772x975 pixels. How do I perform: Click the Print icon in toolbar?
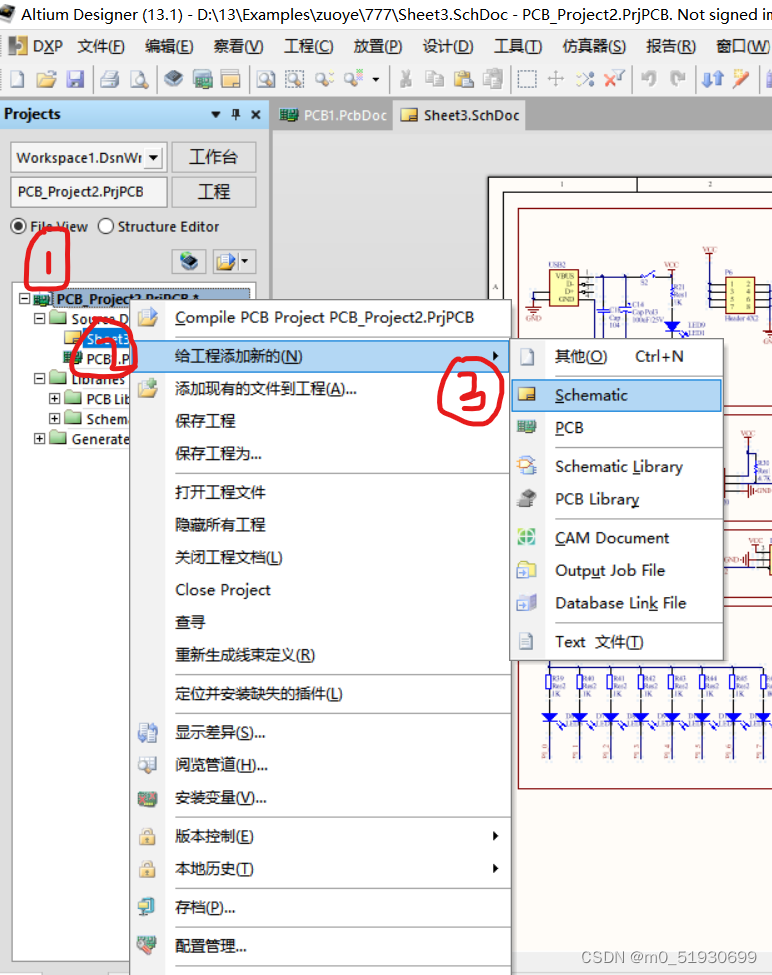[x=110, y=79]
